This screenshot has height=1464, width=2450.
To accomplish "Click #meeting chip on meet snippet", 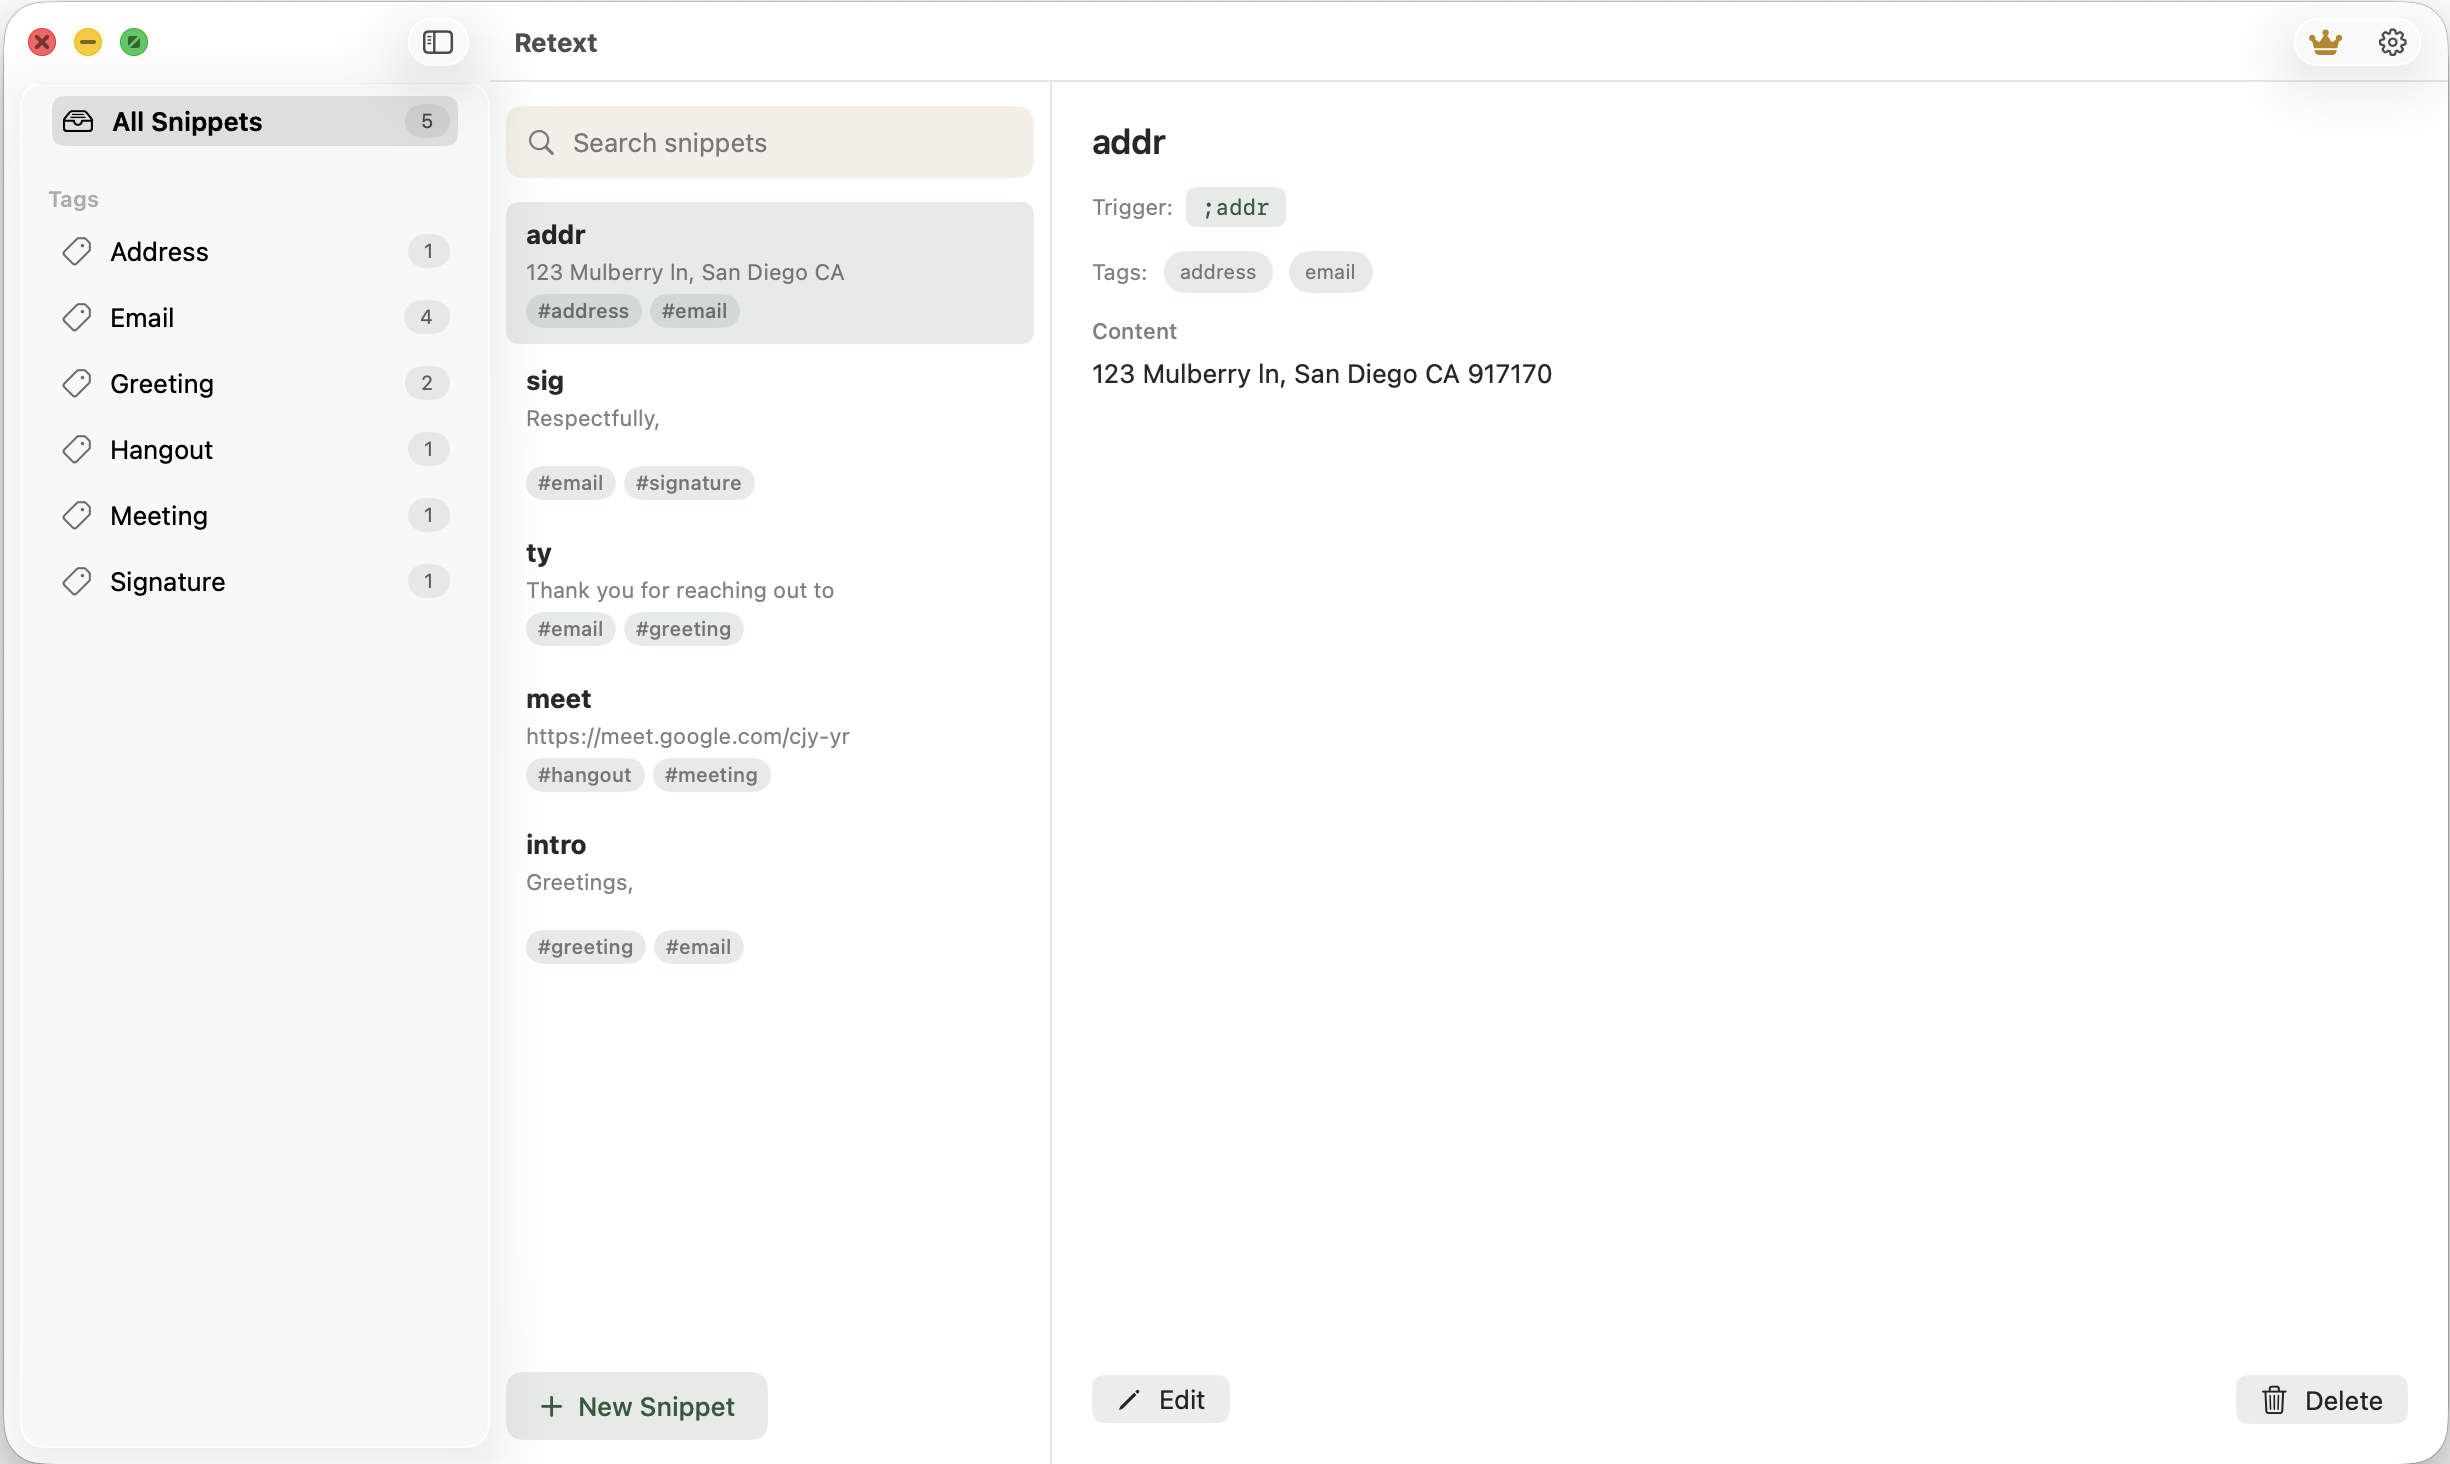I will click(711, 775).
